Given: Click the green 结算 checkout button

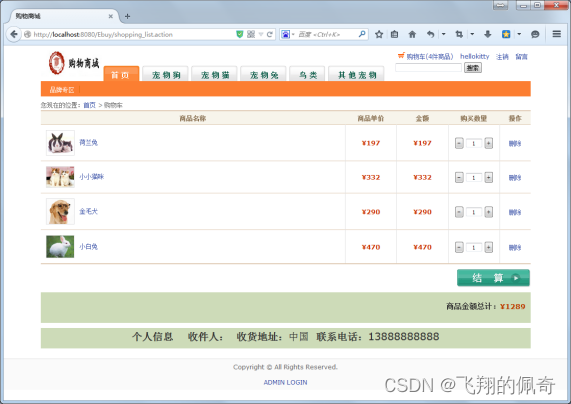Looking at the screenshot, I should pos(493,278).
